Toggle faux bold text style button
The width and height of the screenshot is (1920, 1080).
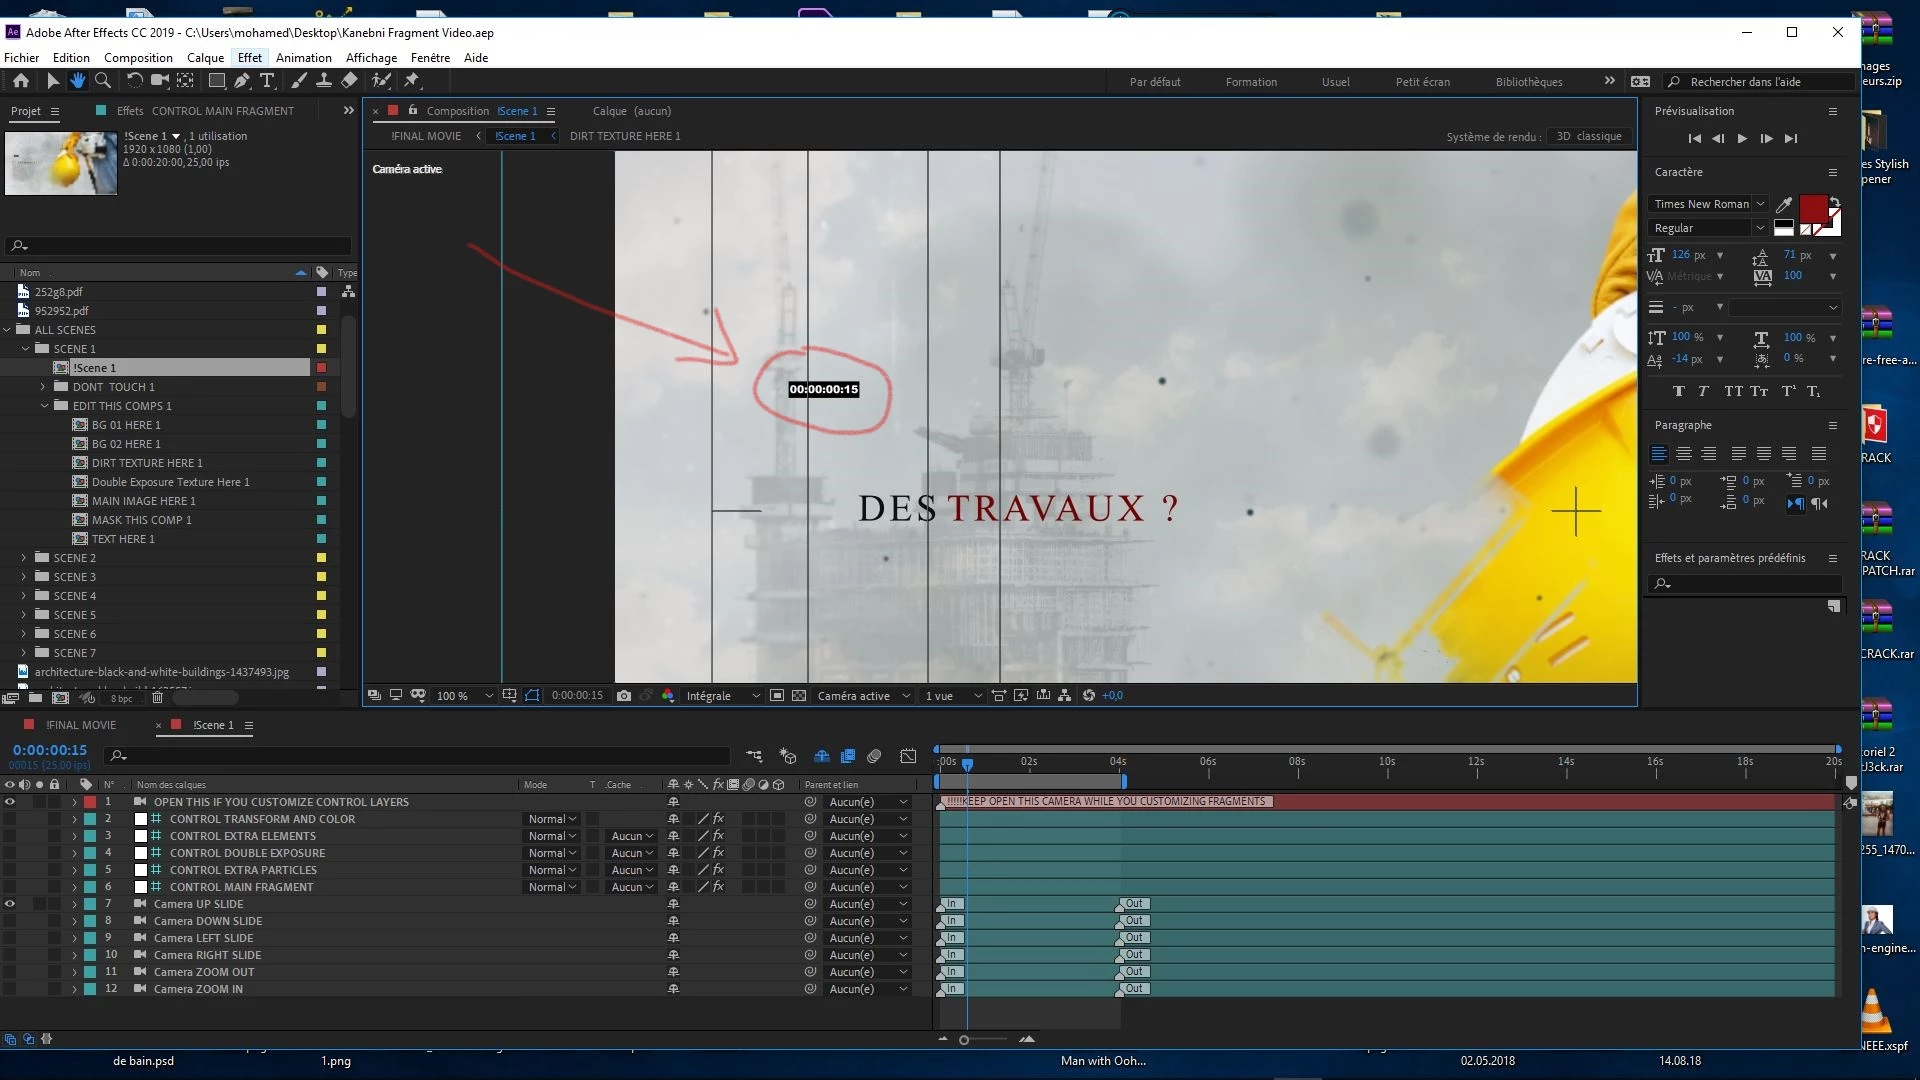click(1678, 392)
